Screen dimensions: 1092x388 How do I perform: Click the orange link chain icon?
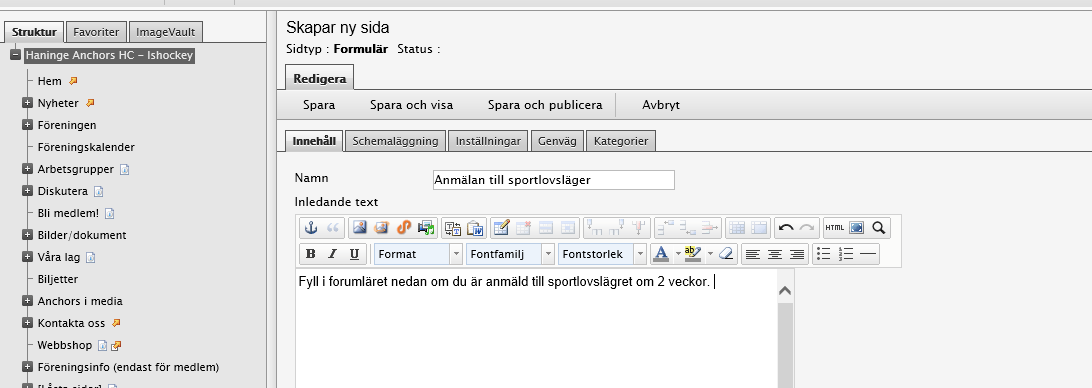coord(404,228)
